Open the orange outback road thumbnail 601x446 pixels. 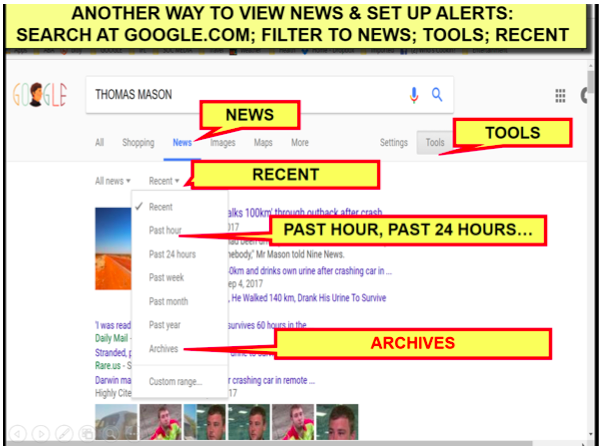click(113, 249)
